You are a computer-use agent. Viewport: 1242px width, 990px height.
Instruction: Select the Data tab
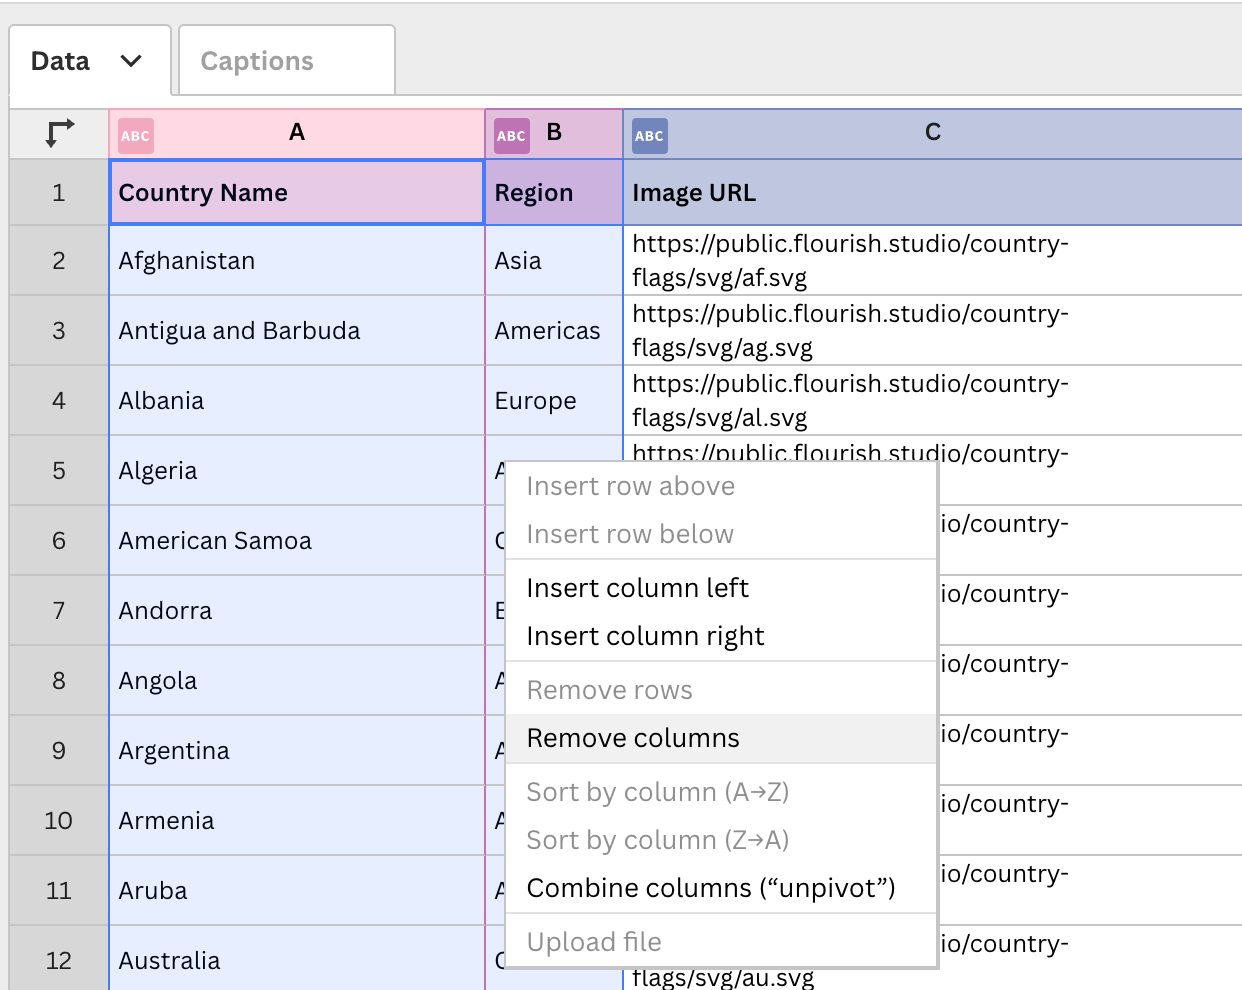pyautogui.click(x=60, y=60)
